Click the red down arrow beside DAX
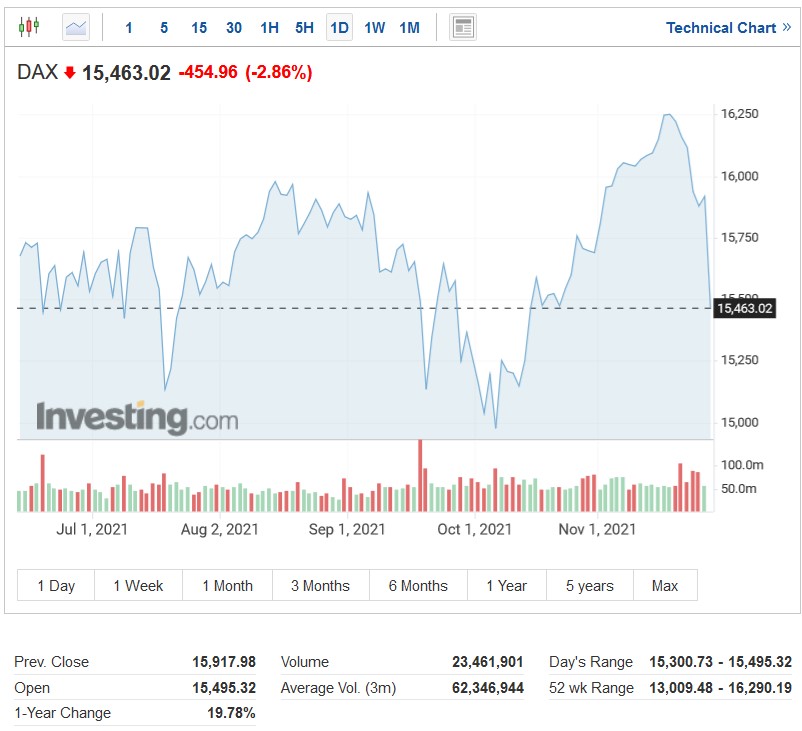The image size is (802, 731). point(70,73)
